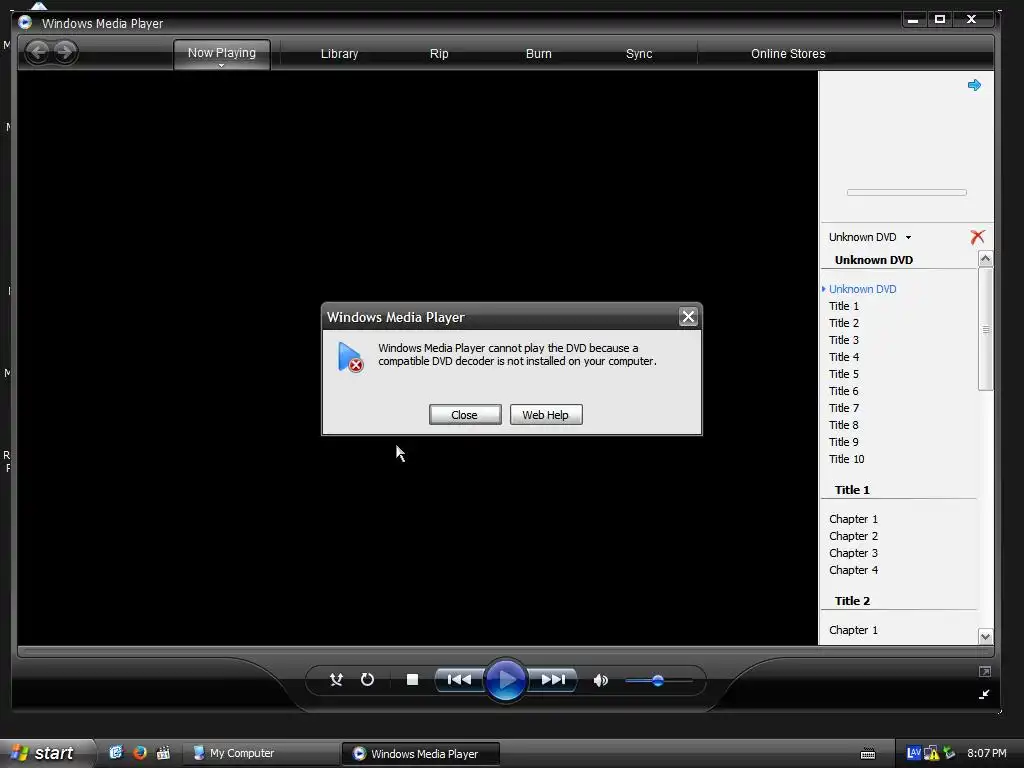Open the Now Playing tab

pos(221,53)
